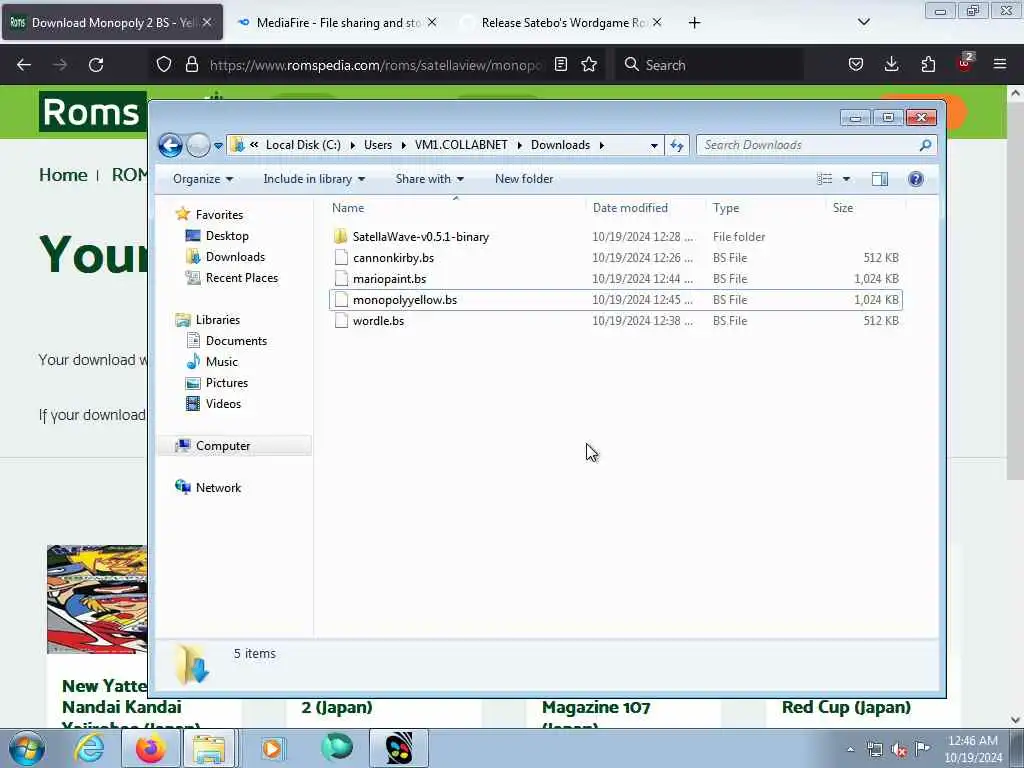This screenshot has width=1024, height=768.
Task: Open Downloads in navigation pane
Action: 235,257
